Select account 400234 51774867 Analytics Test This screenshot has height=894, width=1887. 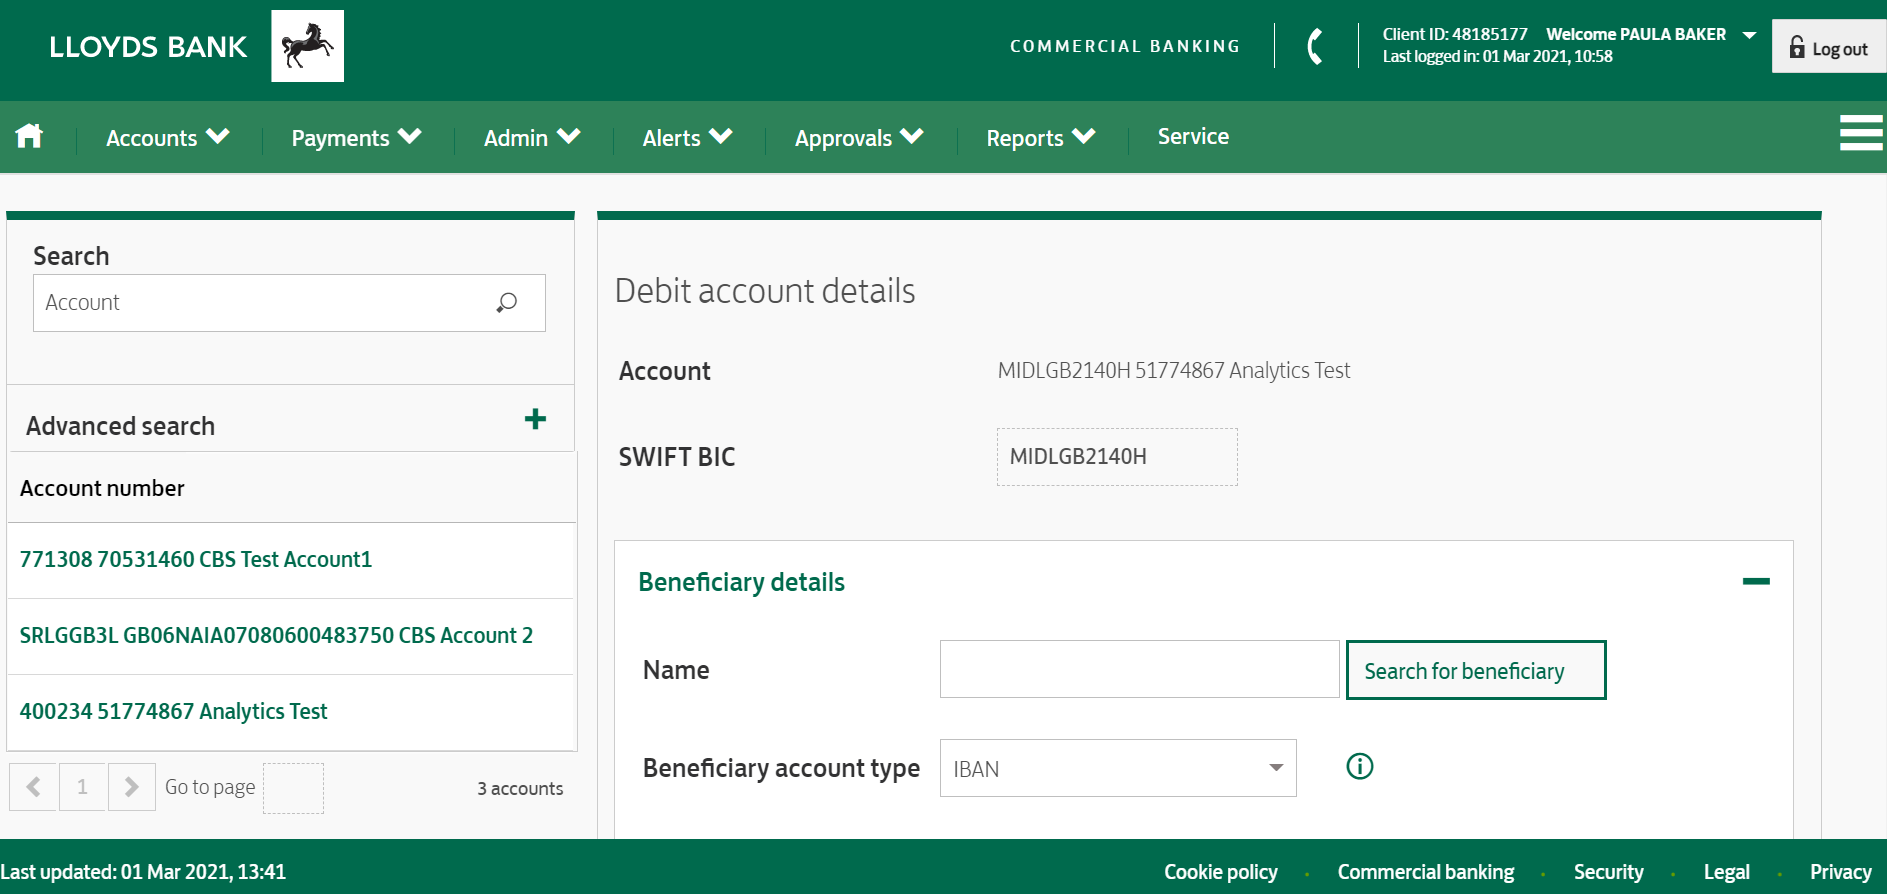pos(174,711)
